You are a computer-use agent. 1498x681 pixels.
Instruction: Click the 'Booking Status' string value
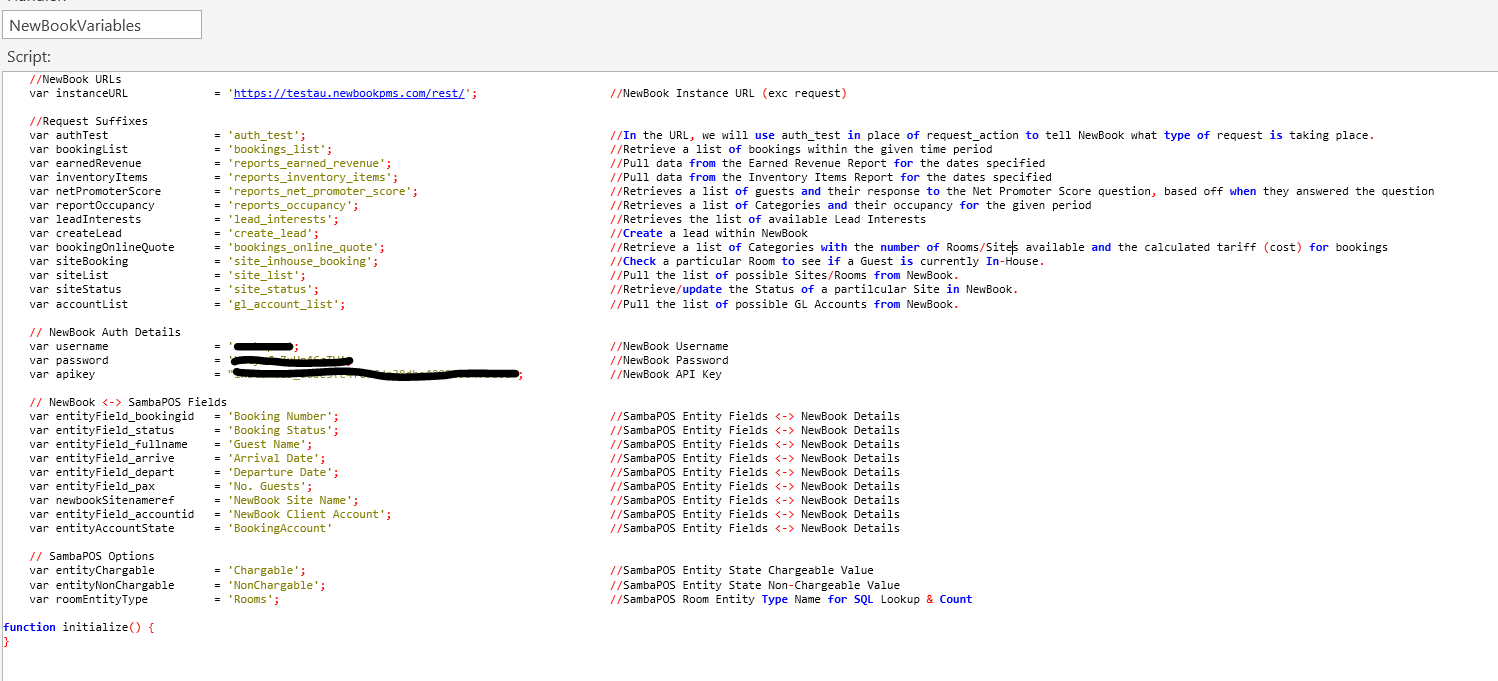pos(281,430)
